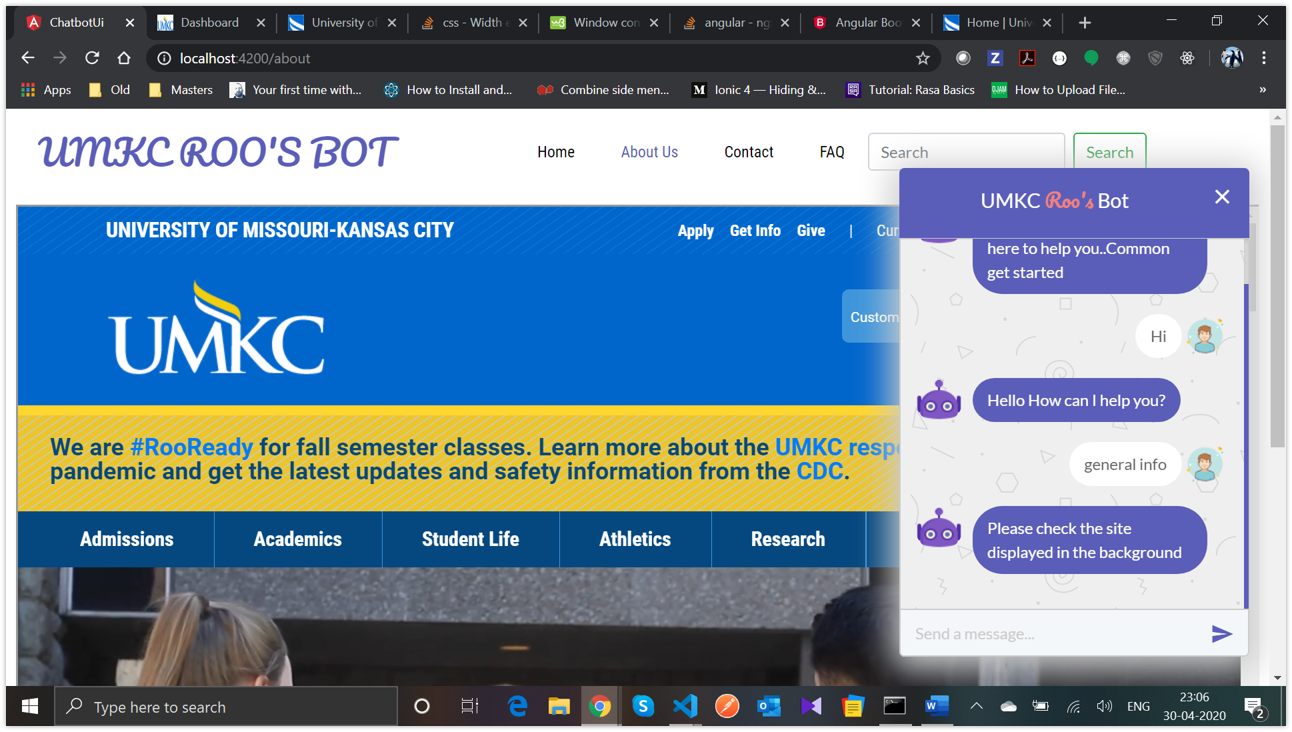Focus the 'Send a message...' chat input
The image size is (1292, 732).
[x=1055, y=634]
